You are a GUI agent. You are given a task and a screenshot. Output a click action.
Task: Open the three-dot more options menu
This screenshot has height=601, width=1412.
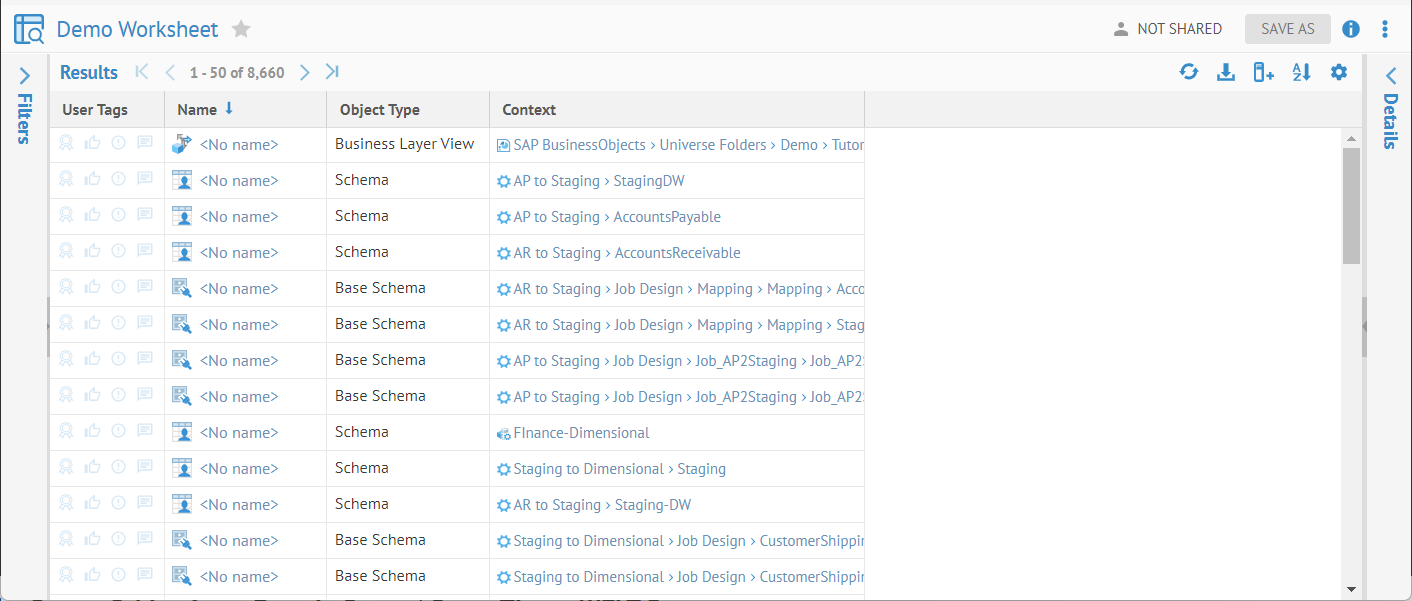pyautogui.click(x=1385, y=29)
